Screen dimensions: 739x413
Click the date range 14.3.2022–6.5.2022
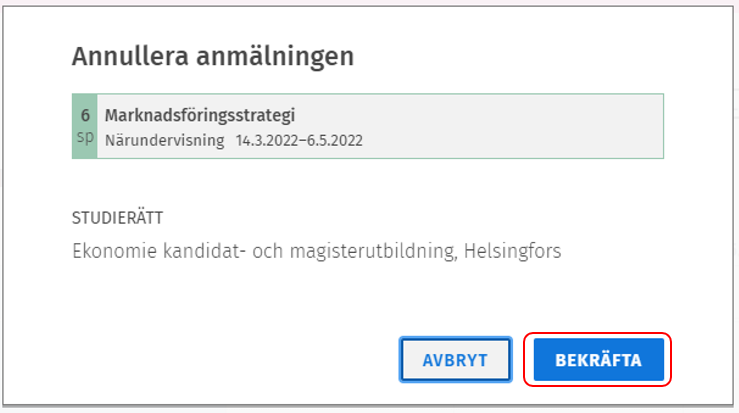click(x=299, y=140)
